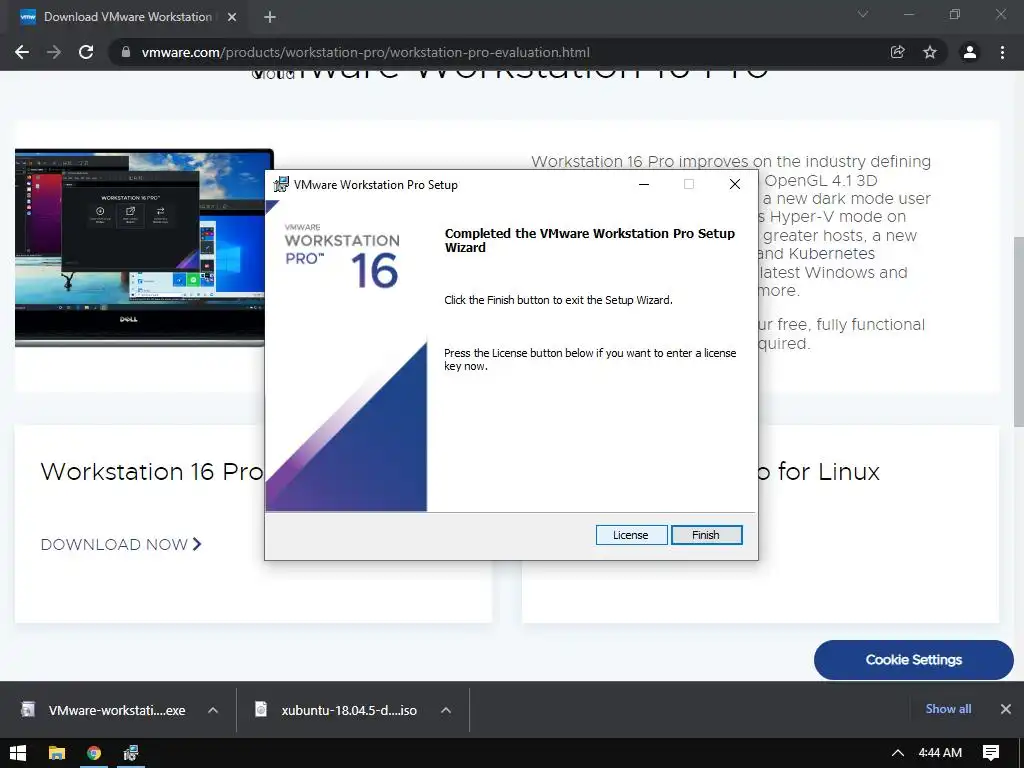Expand options for VMware-workstation exe download
1024x768 pixels.
point(213,710)
